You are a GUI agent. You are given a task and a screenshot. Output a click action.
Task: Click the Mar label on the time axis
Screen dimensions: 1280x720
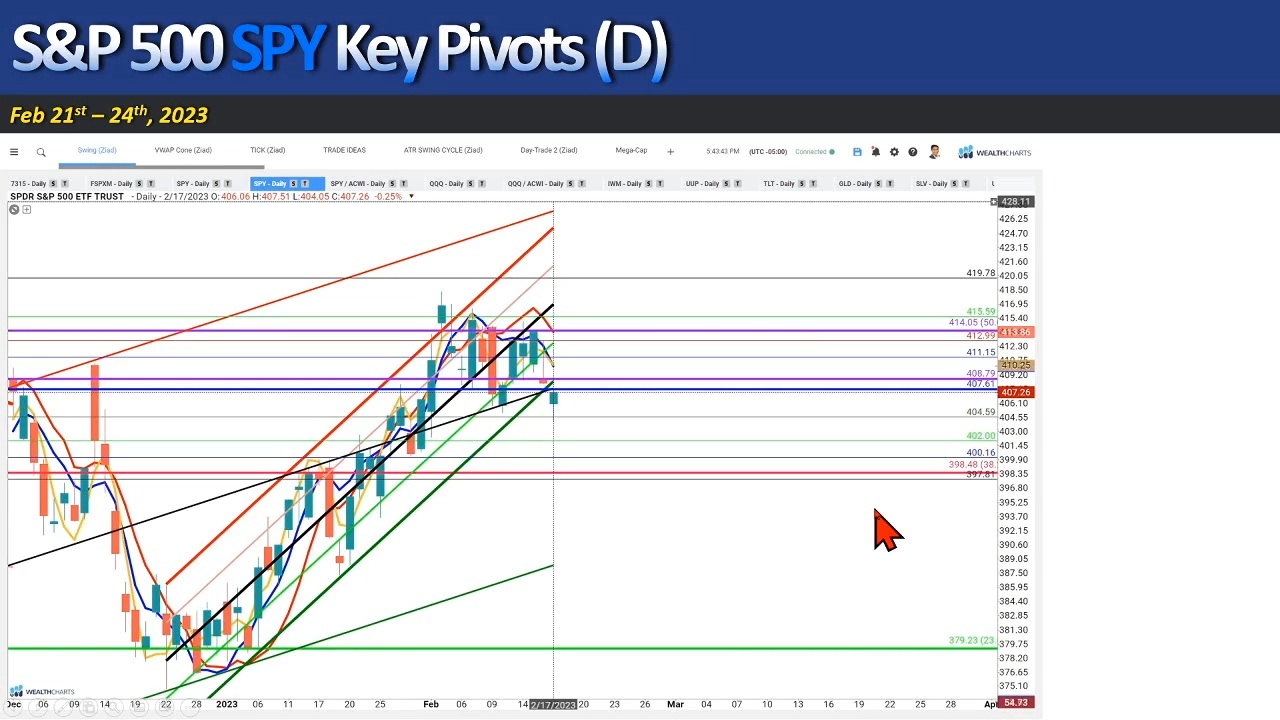676,705
